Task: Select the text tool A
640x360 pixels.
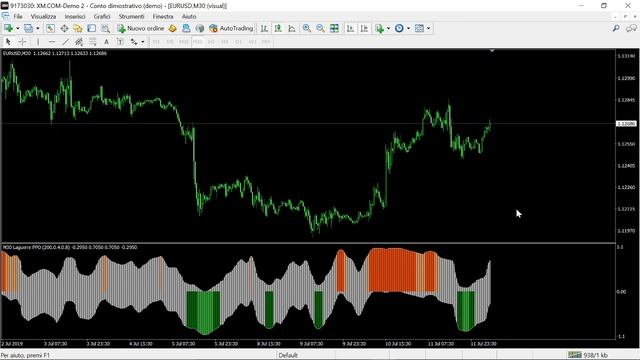Action: coord(106,42)
